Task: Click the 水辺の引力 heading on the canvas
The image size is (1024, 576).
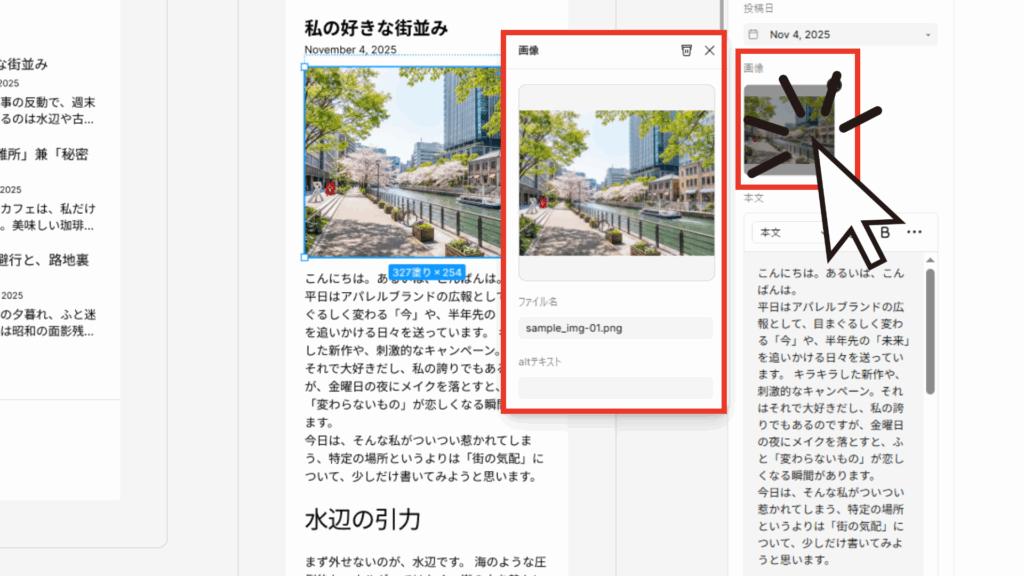Action: 362,520
